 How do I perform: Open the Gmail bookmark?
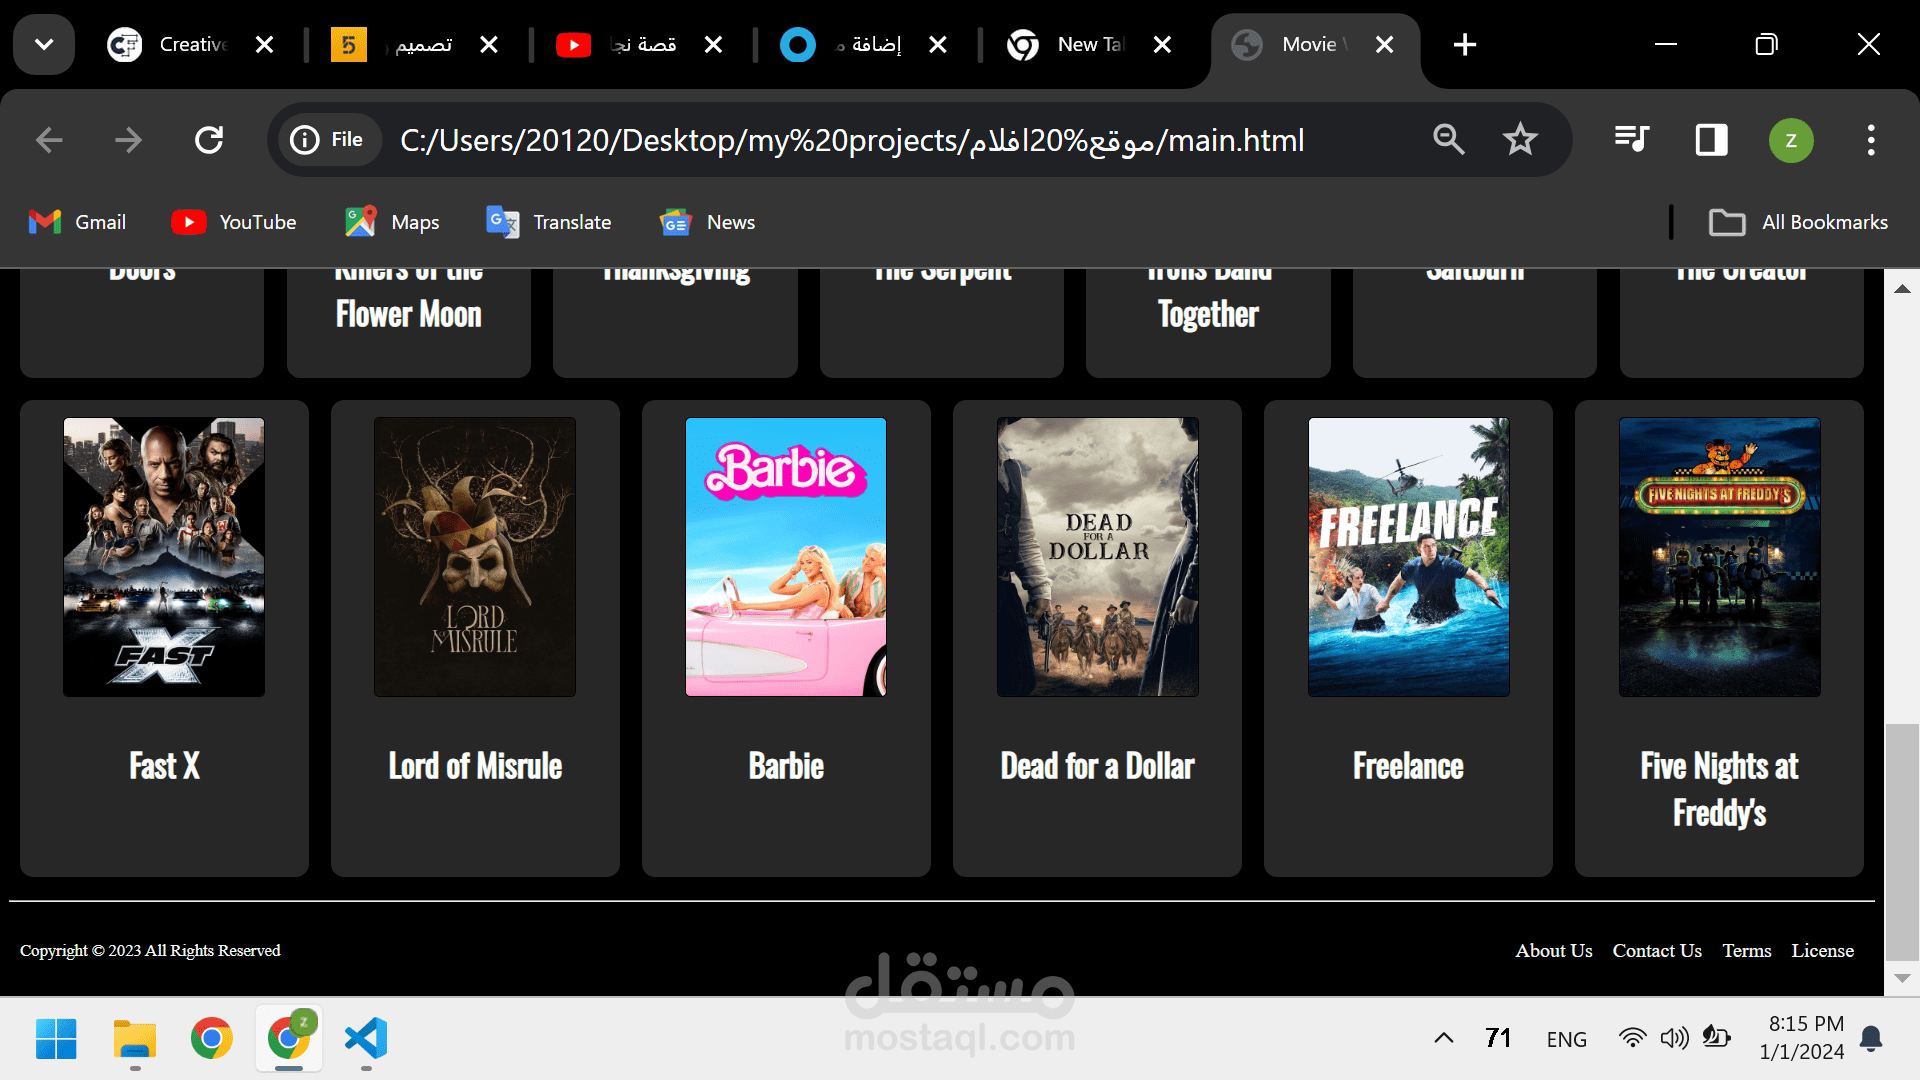(x=78, y=222)
